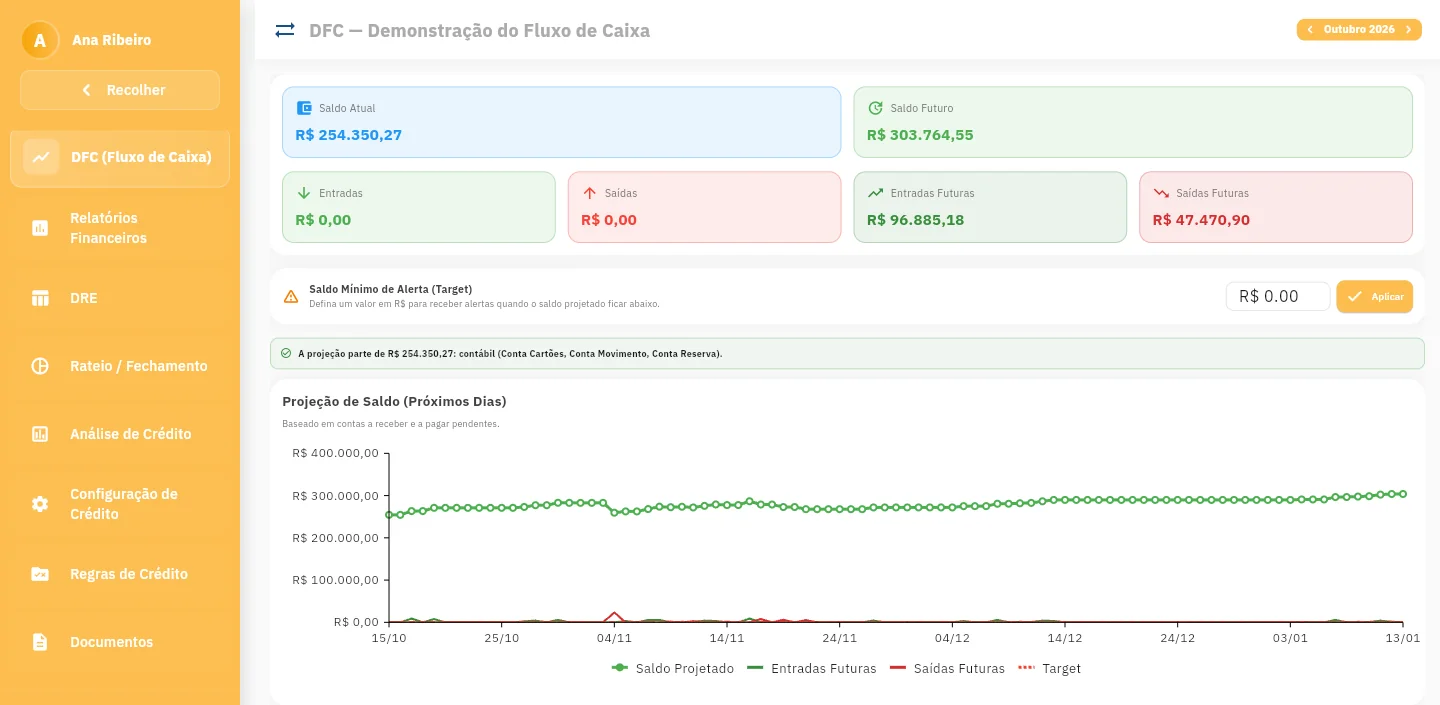Click the red Saídas Futuras spike at 04/11
The width and height of the screenshot is (1440, 705).
pyautogui.click(x=614, y=614)
